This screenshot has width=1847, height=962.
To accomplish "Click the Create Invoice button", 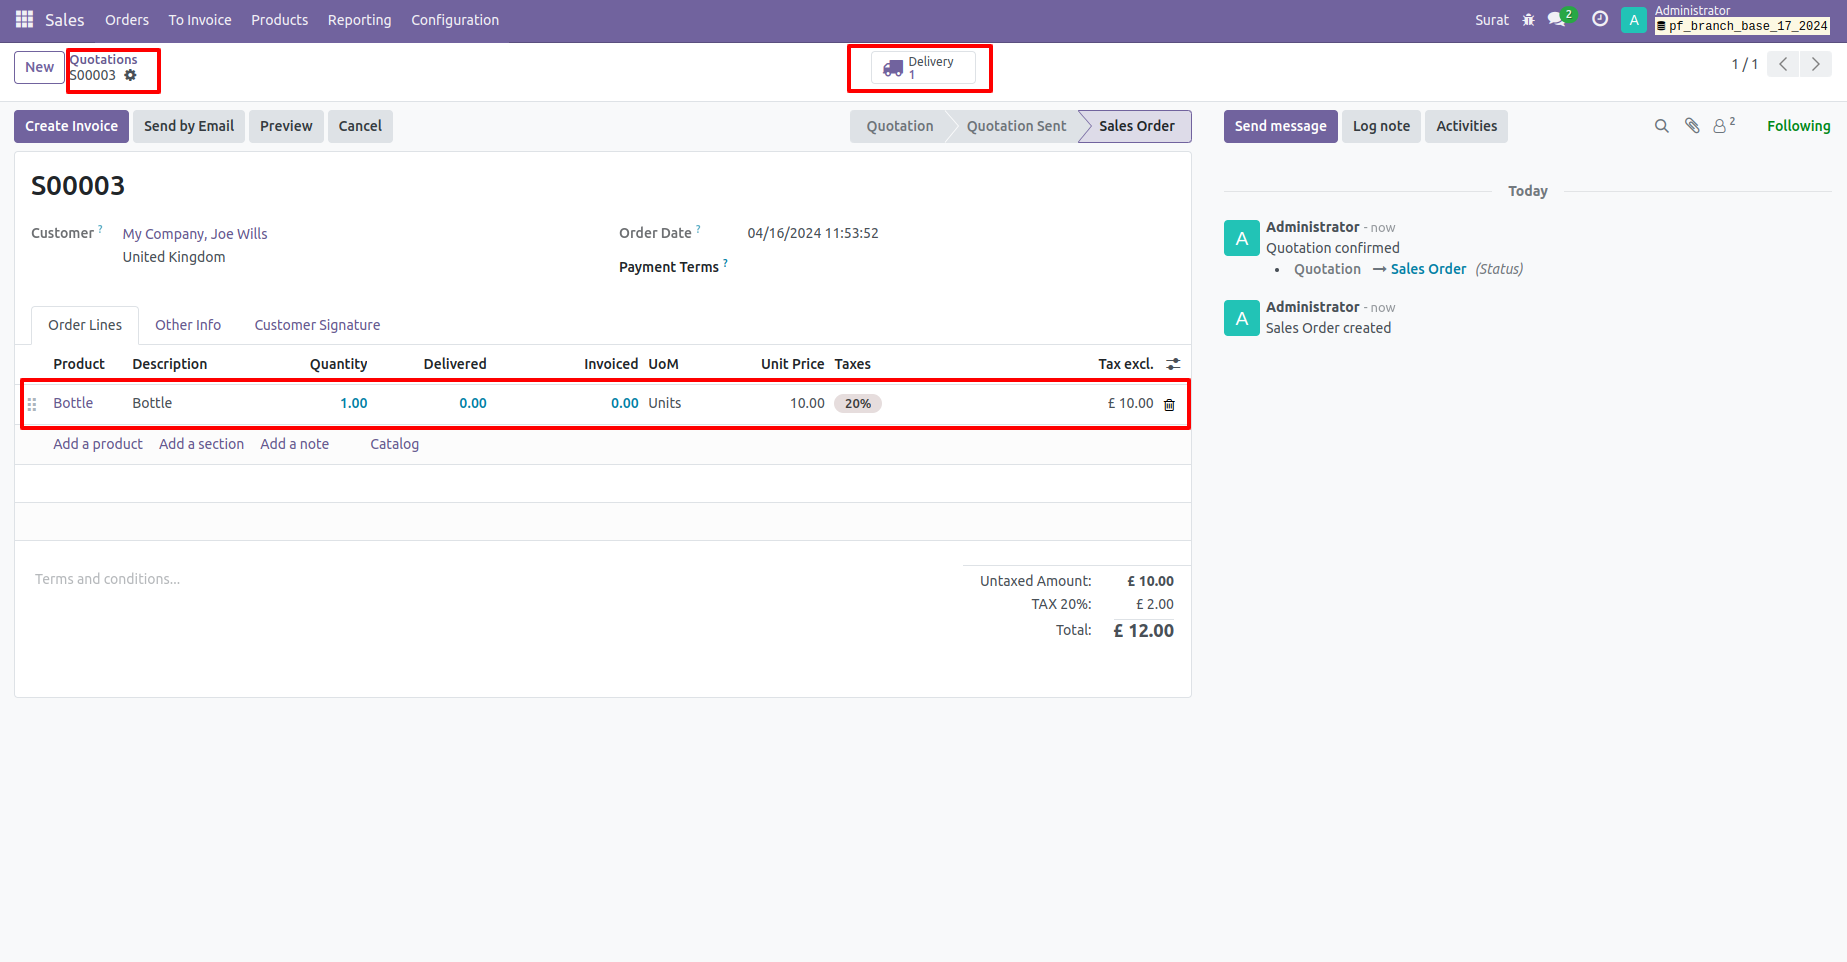I will (x=71, y=126).
